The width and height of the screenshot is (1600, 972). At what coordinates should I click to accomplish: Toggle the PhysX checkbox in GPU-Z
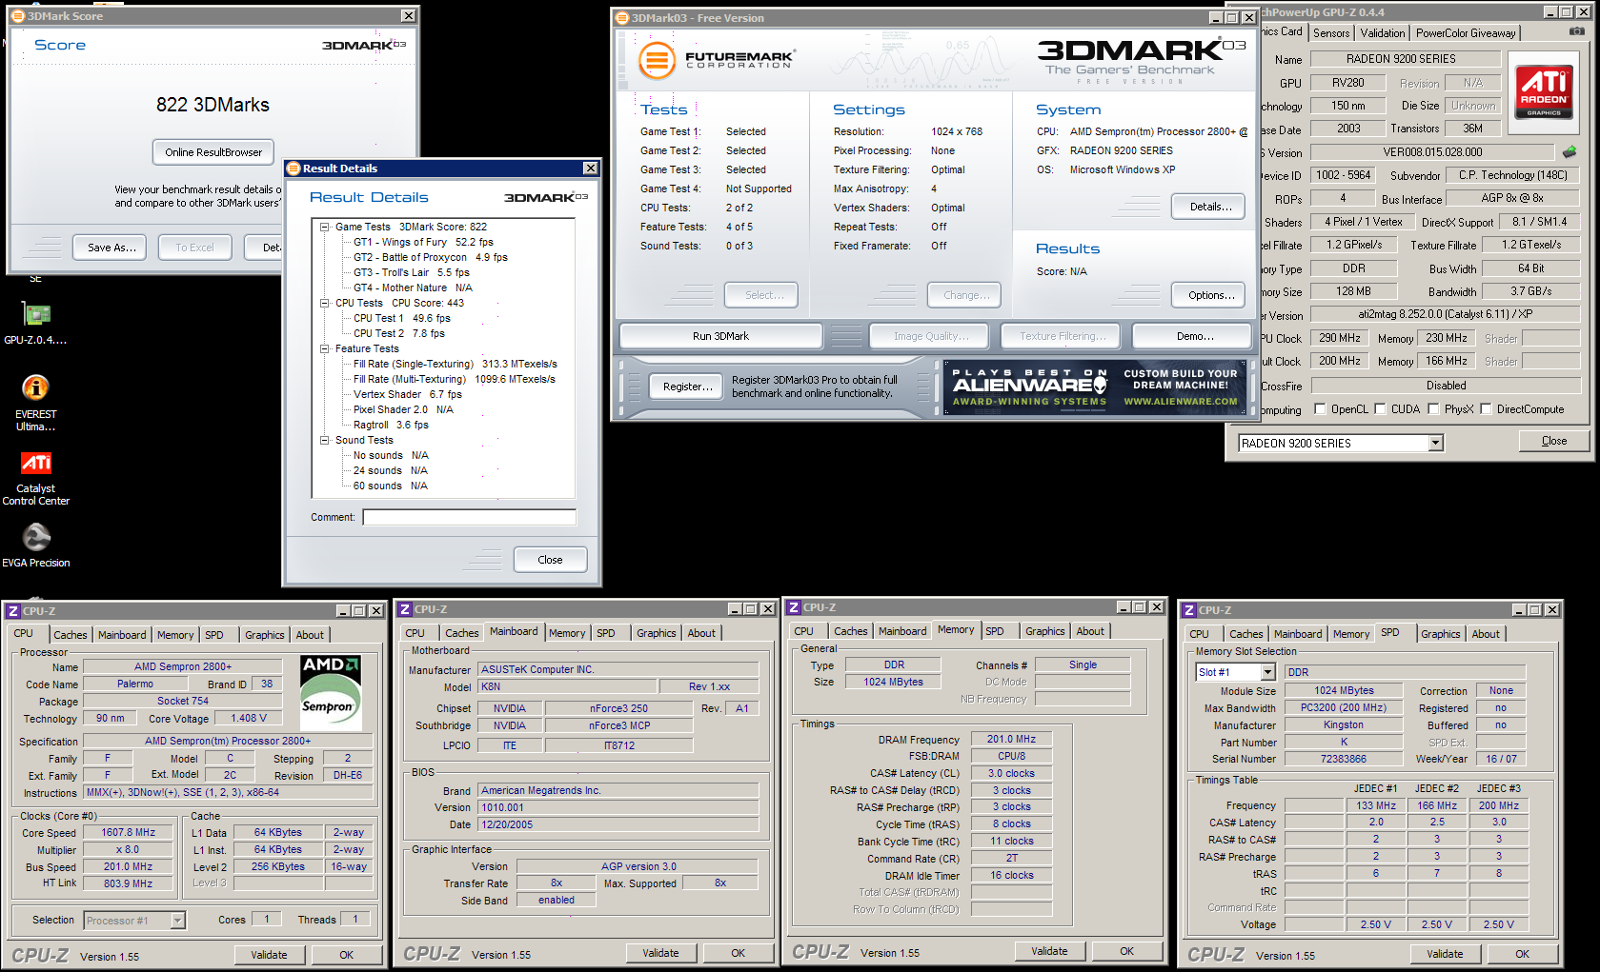point(1433,409)
